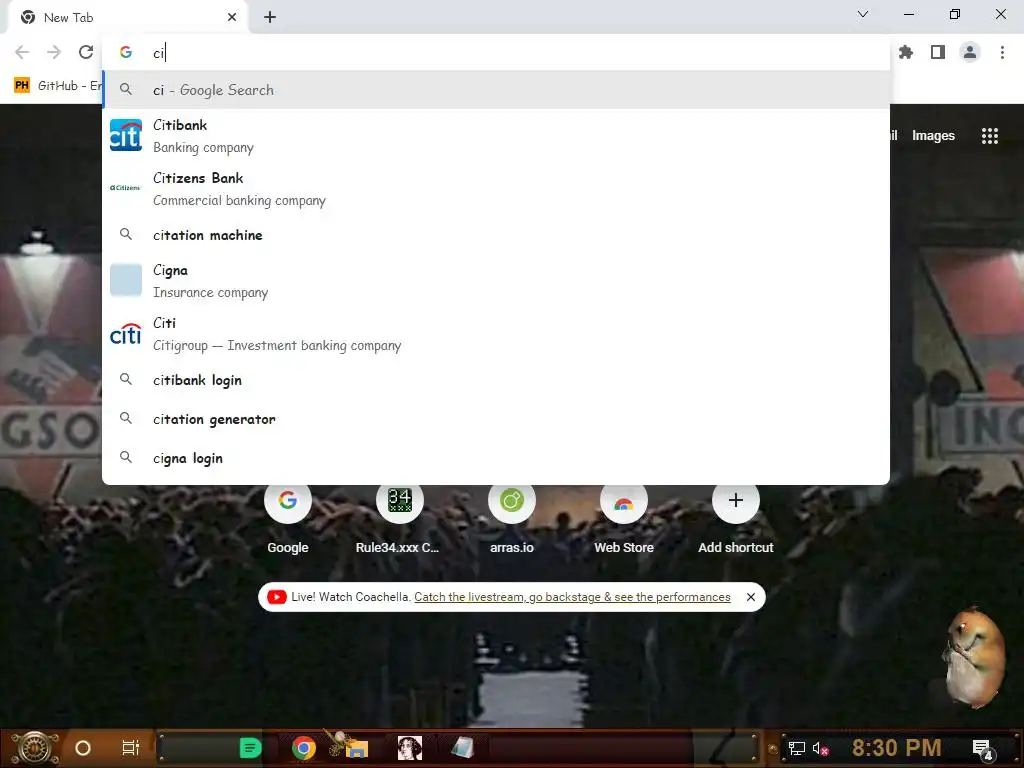
Task: Open a new tab with plus button
Action: click(270, 18)
